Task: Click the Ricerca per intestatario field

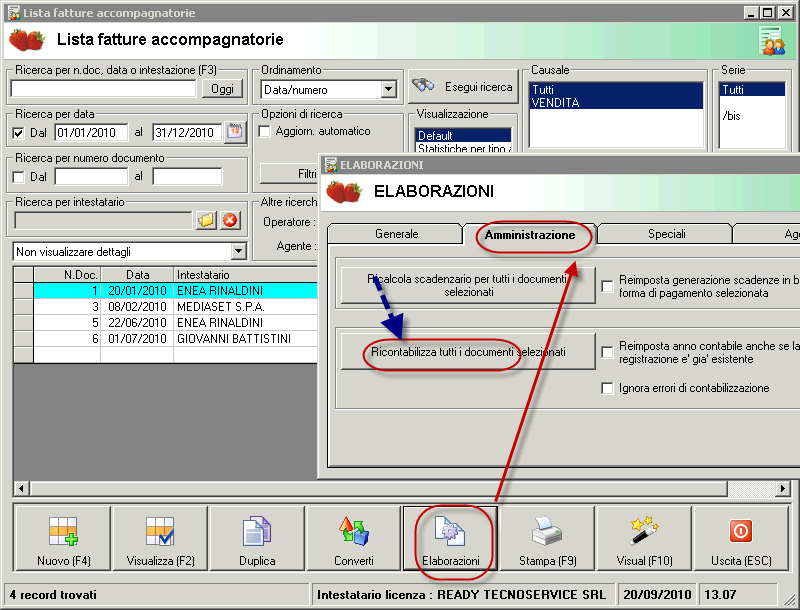Action: [104, 221]
